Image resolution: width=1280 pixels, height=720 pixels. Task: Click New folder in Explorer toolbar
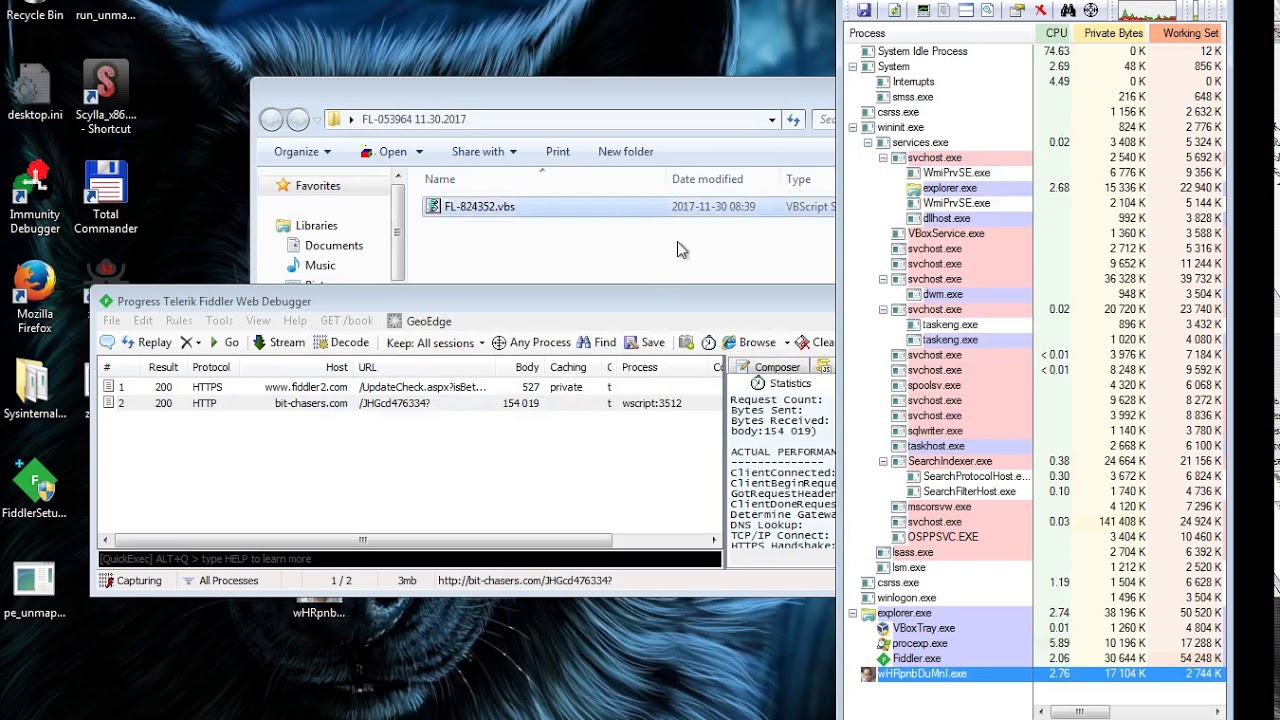pyautogui.click(x=626, y=151)
